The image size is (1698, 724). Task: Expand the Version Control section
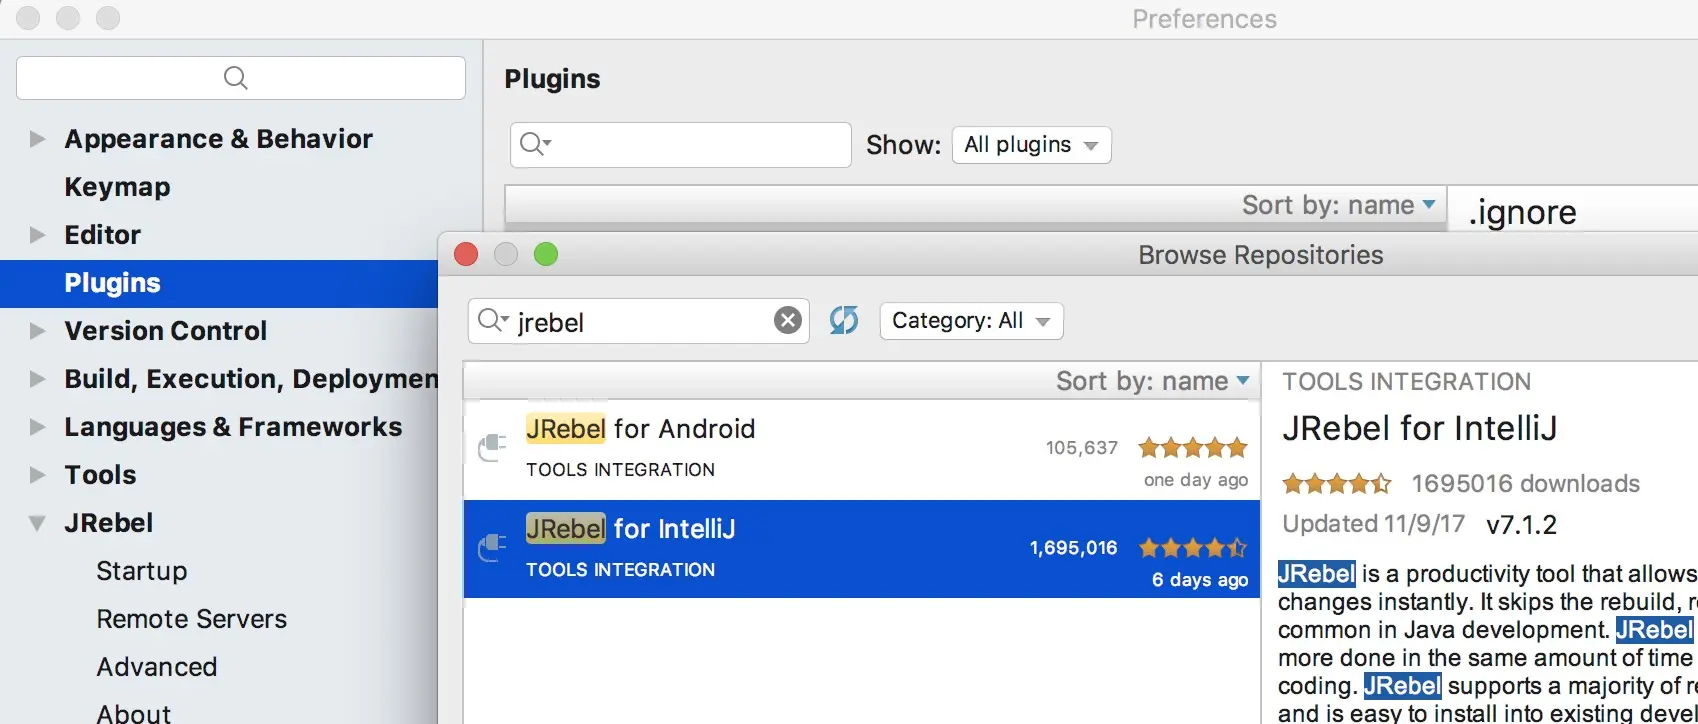coord(37,331)
